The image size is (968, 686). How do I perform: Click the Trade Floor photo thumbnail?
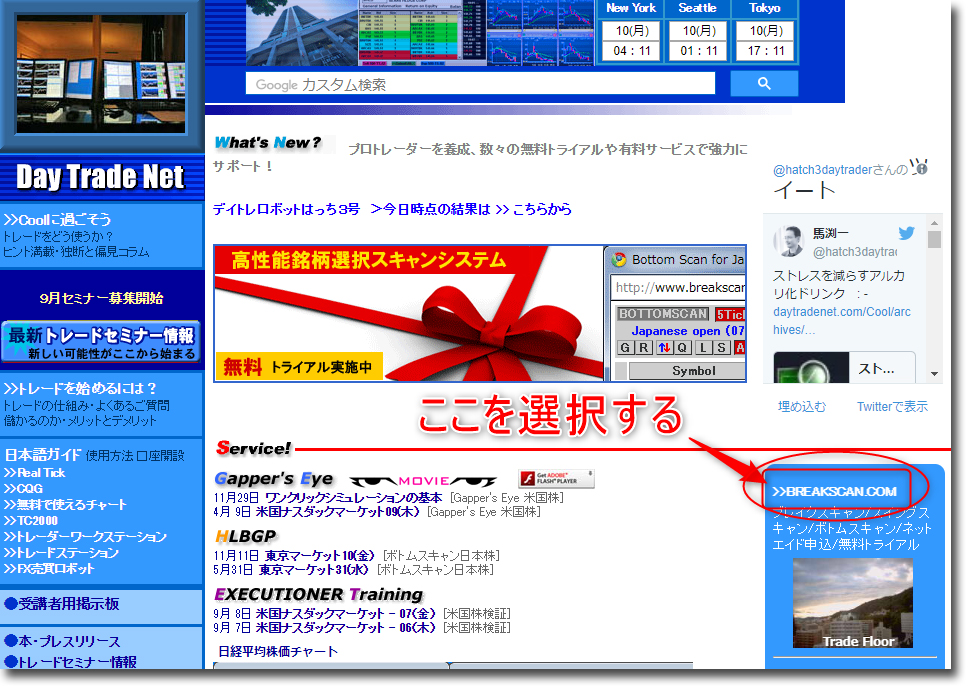click(852, 603)
